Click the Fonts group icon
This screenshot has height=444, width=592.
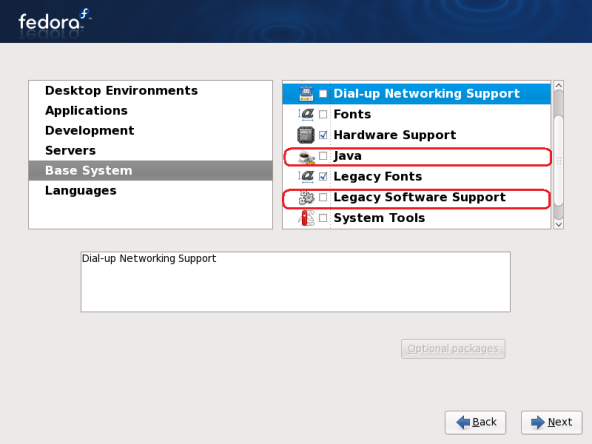306,114
